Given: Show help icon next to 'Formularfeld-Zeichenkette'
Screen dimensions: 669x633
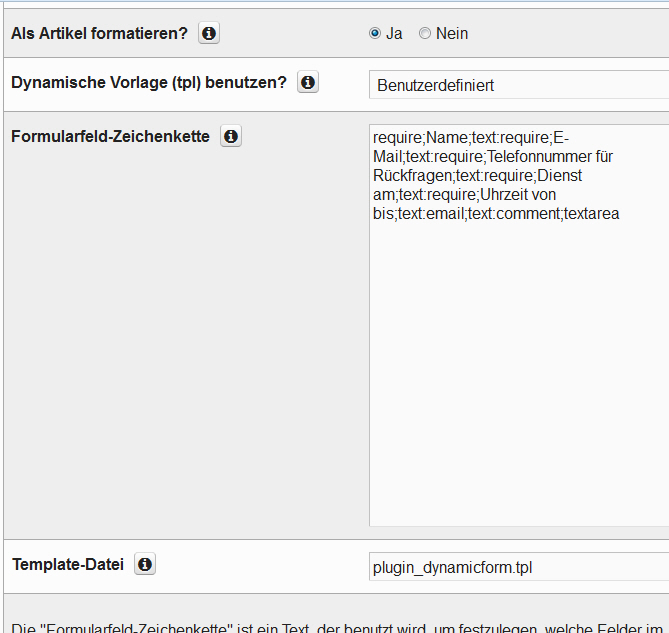Looking at the screenshot, I should [231, 137].
